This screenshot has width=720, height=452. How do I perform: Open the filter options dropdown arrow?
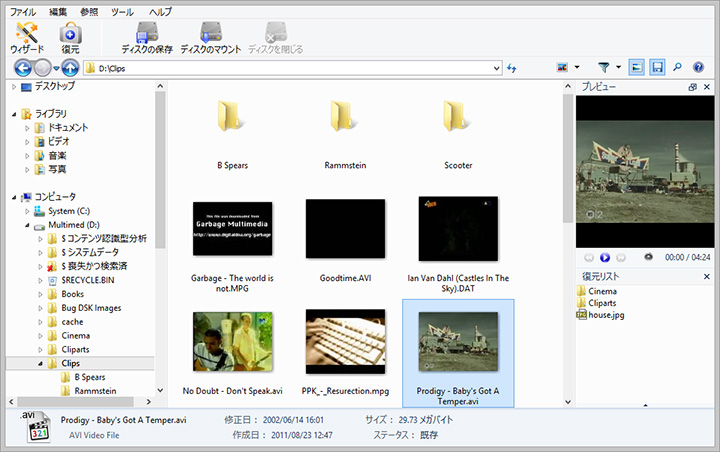(x=619, y=68)
